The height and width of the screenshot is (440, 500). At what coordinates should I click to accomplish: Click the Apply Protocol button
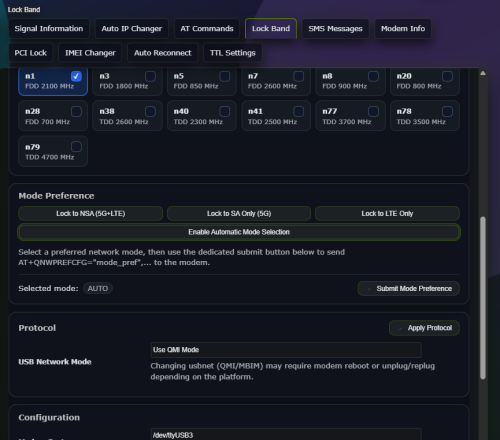424,328
